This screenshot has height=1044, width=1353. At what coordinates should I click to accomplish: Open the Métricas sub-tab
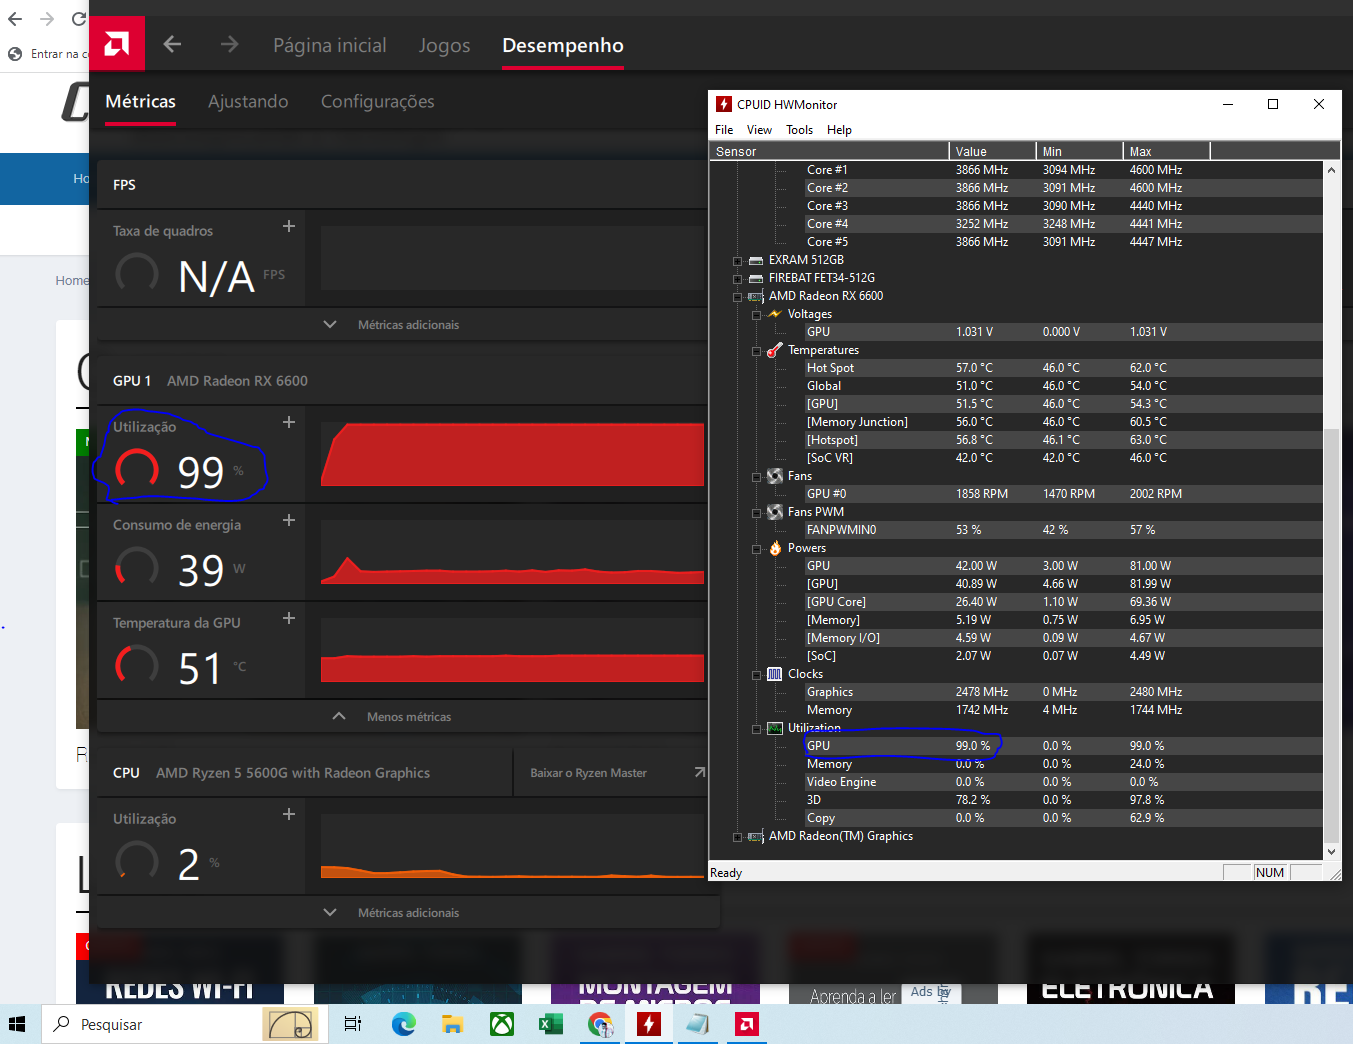[141, 101]
